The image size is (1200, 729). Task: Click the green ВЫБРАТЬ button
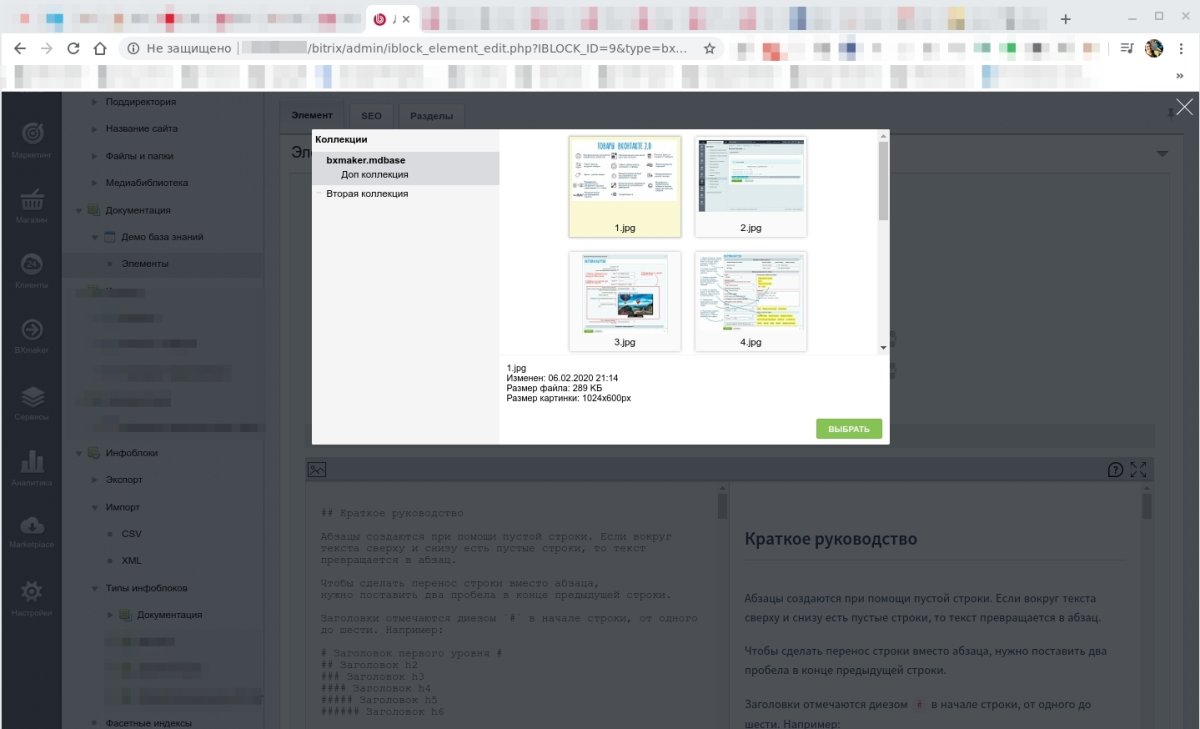click(x=848, y=428)
